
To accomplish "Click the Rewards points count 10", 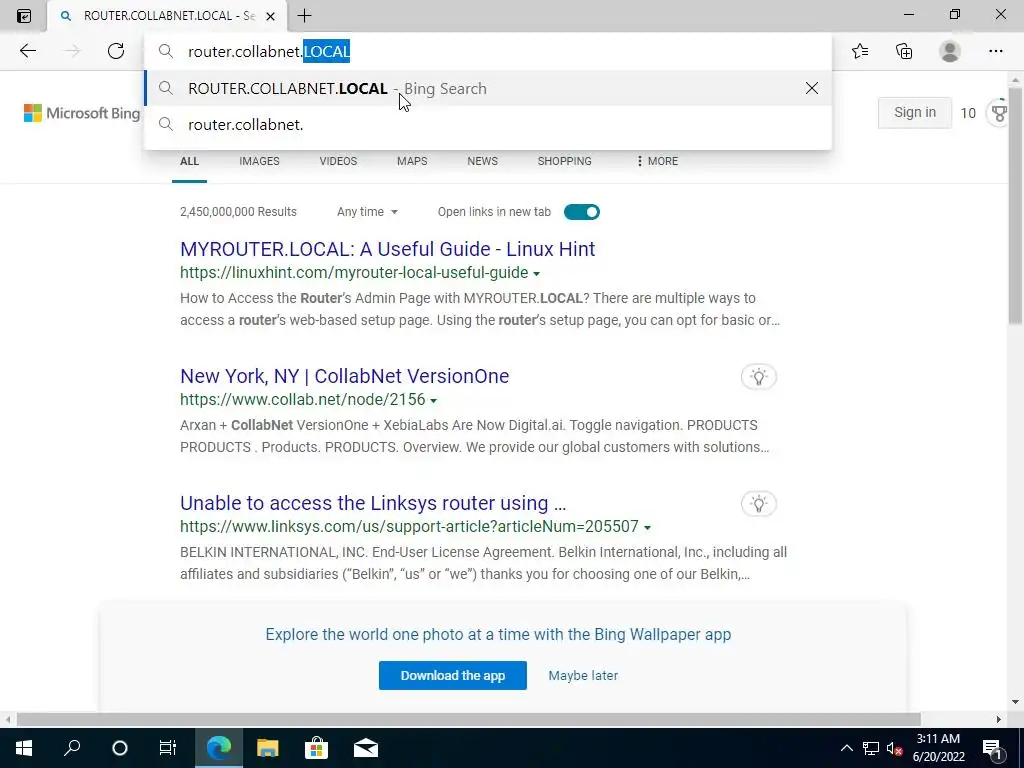I will 968,113.
